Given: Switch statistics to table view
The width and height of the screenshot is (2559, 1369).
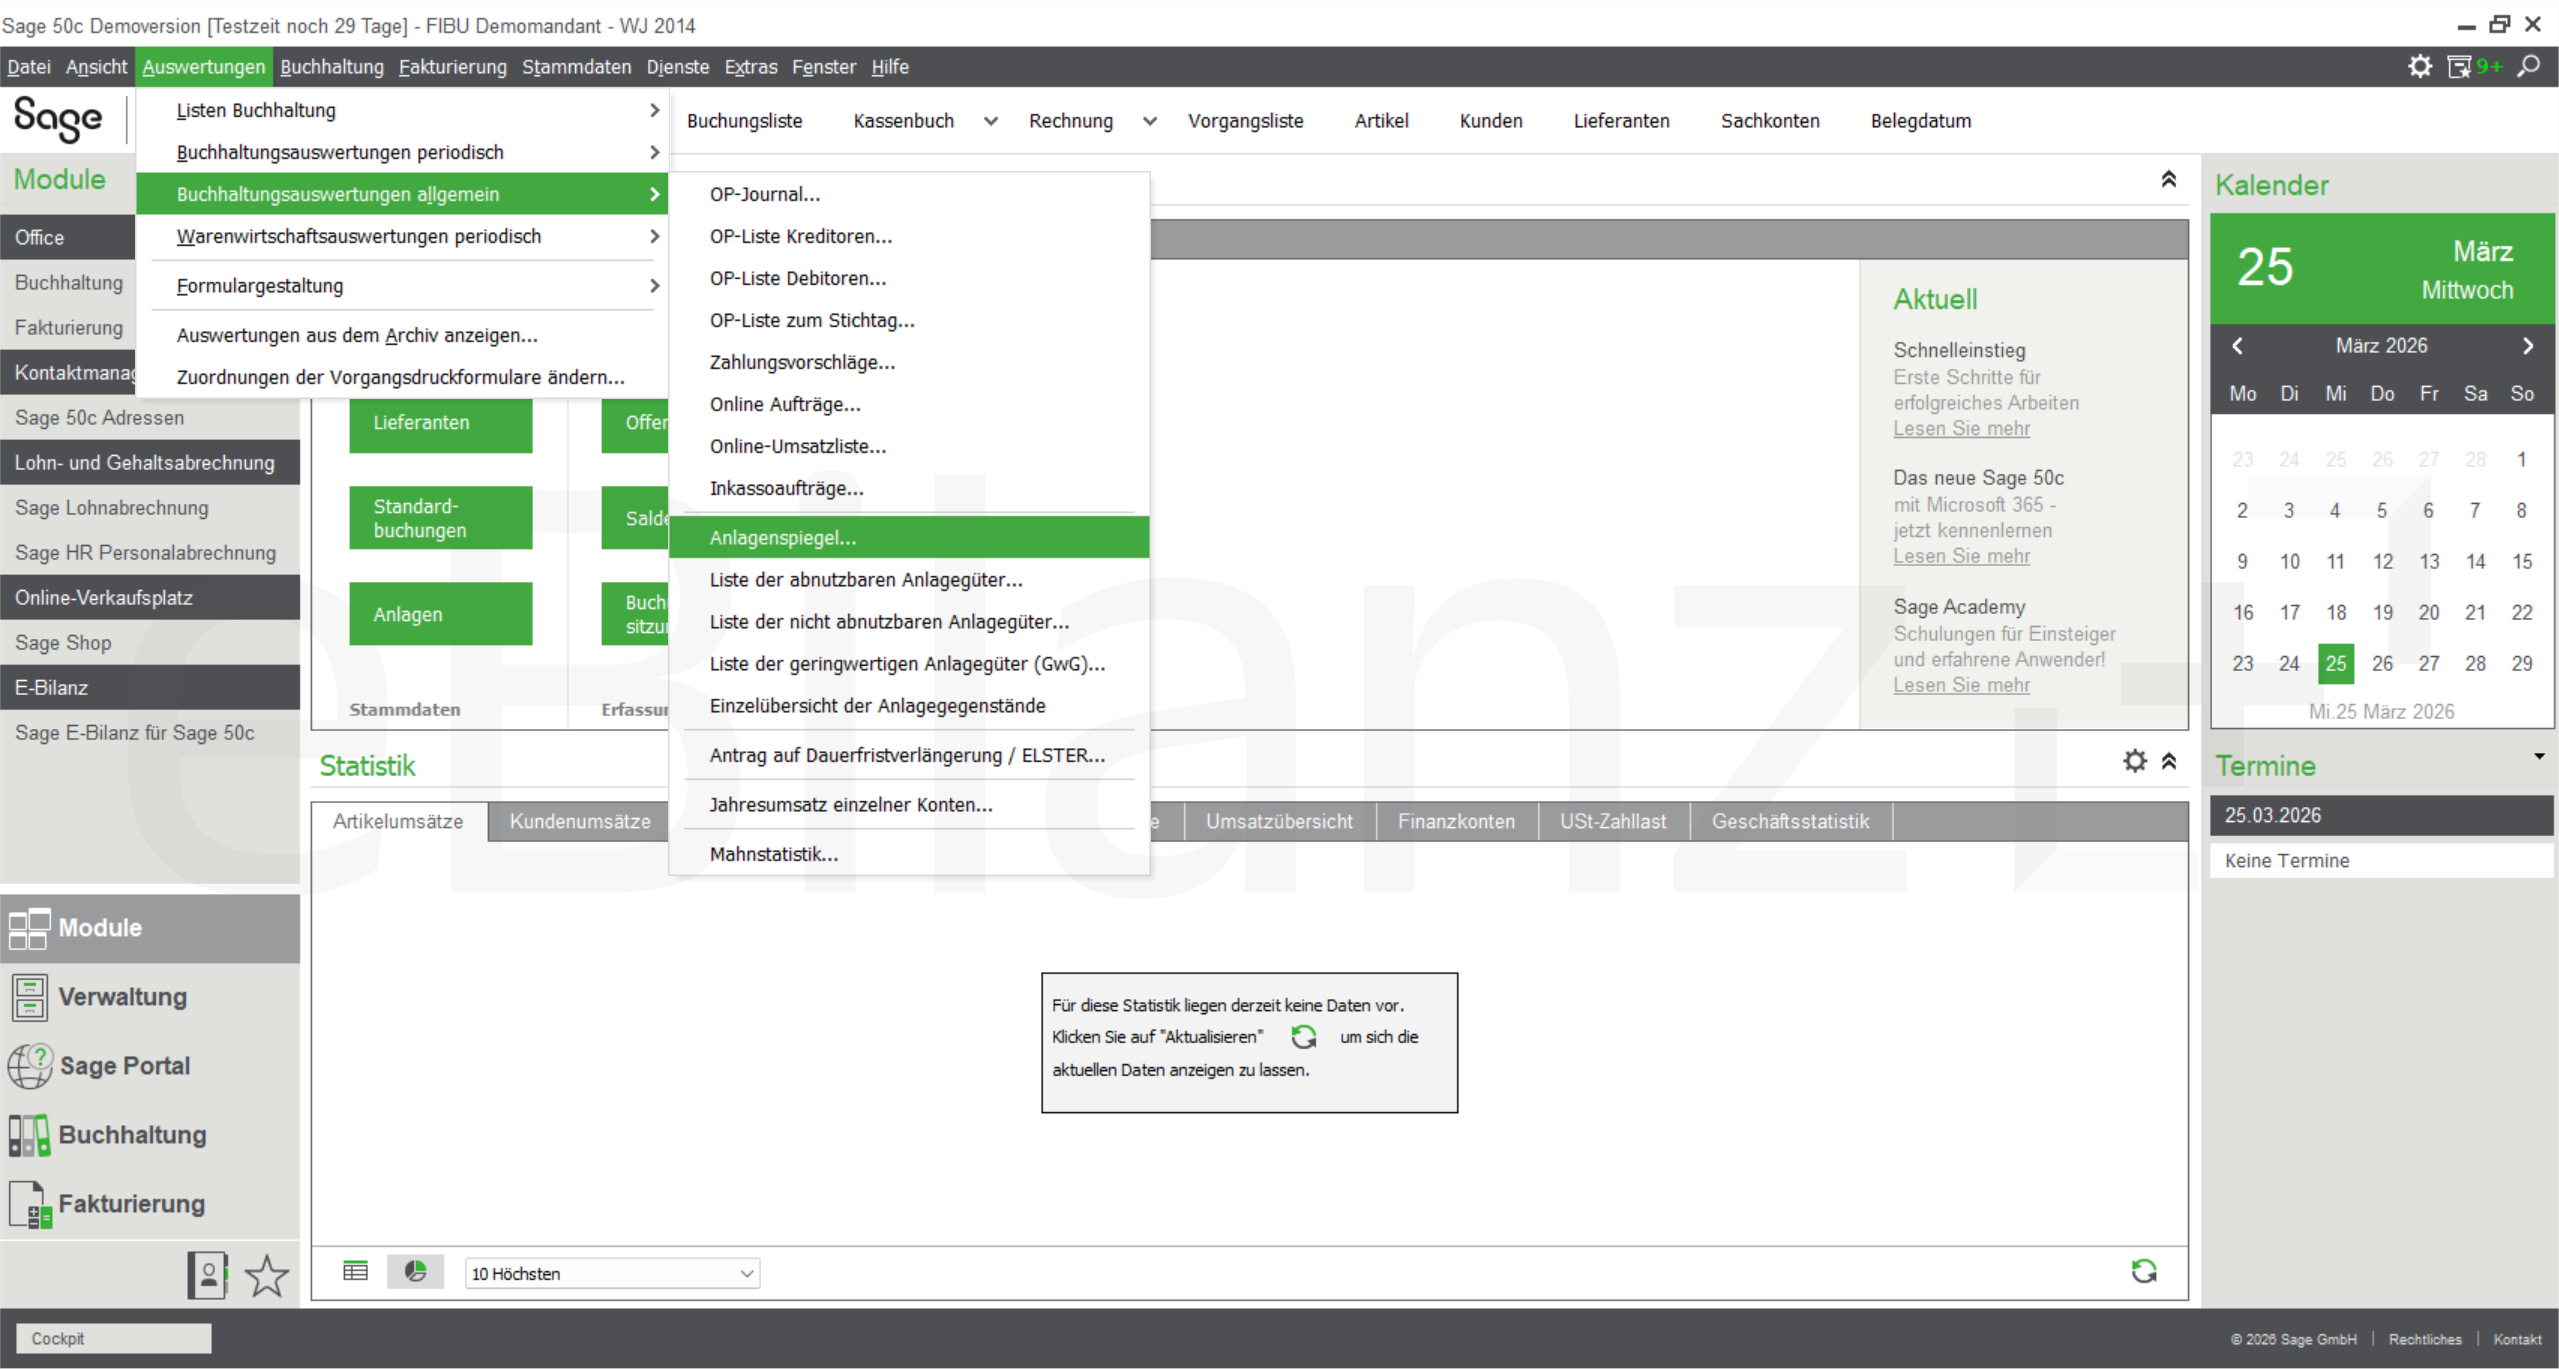Looking at the screenshot, I should pyautogui.click(x=356, y=1271).
